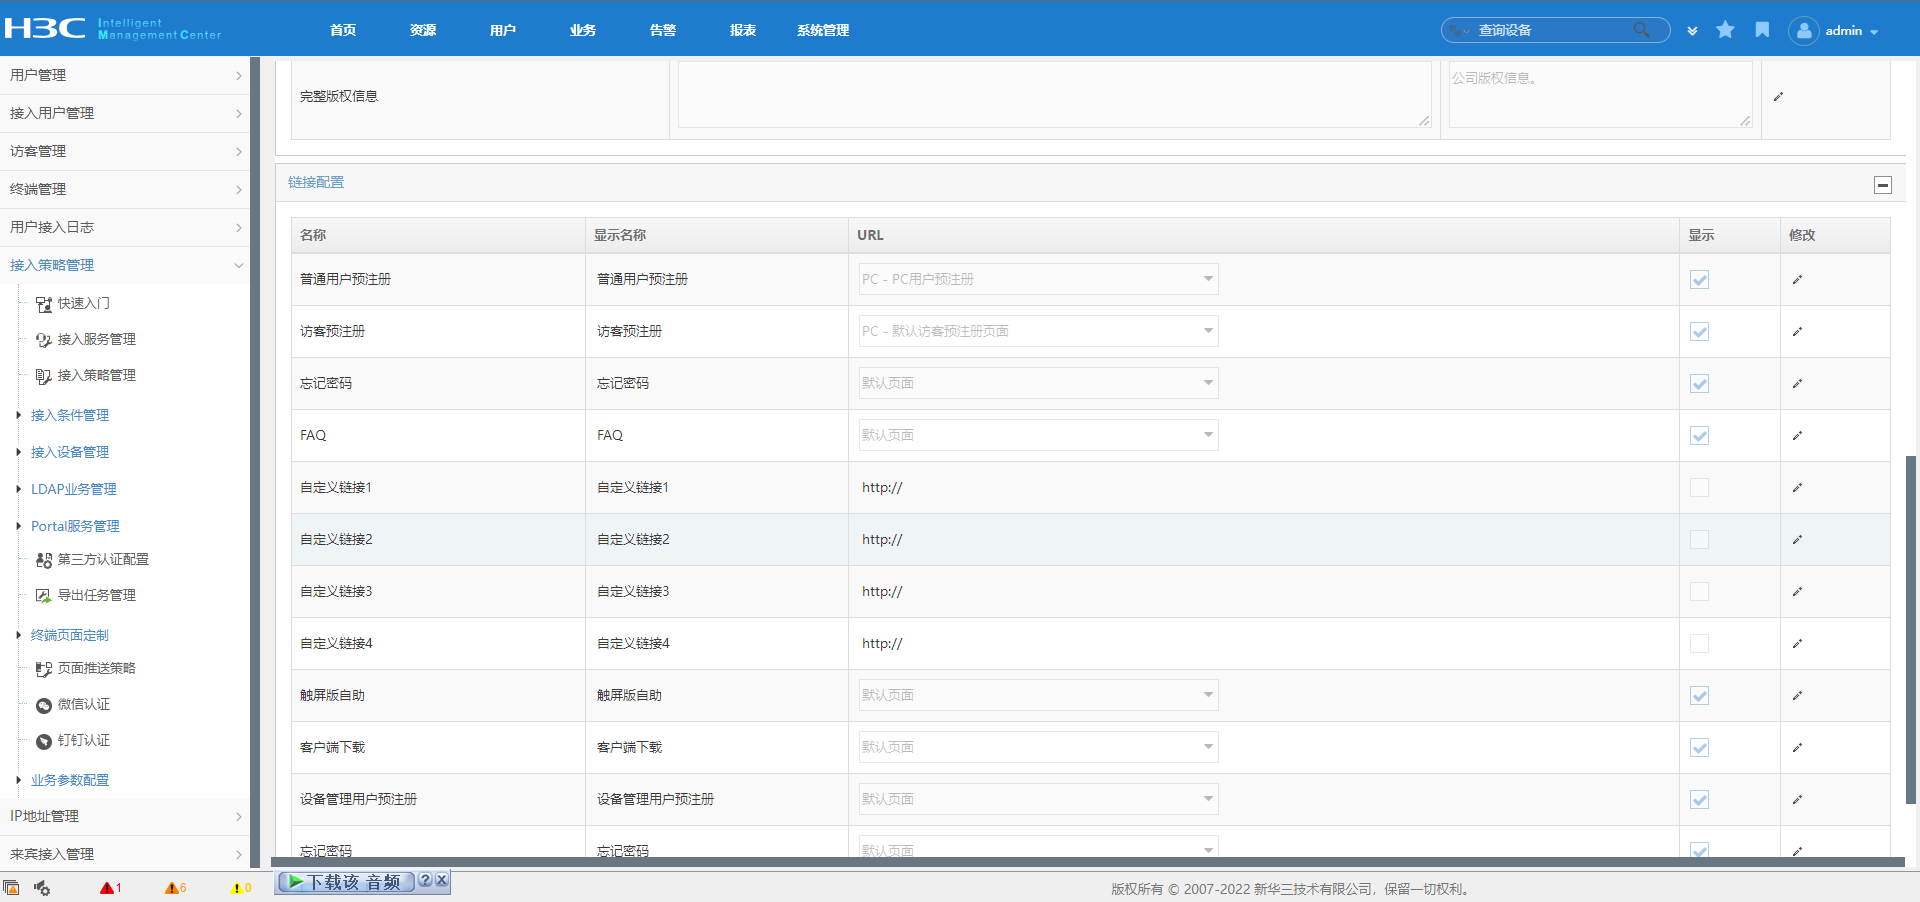Click the 导出任务管理 sidebar icon
This screenshot has width=1920, height=902.
pos(44,596)
